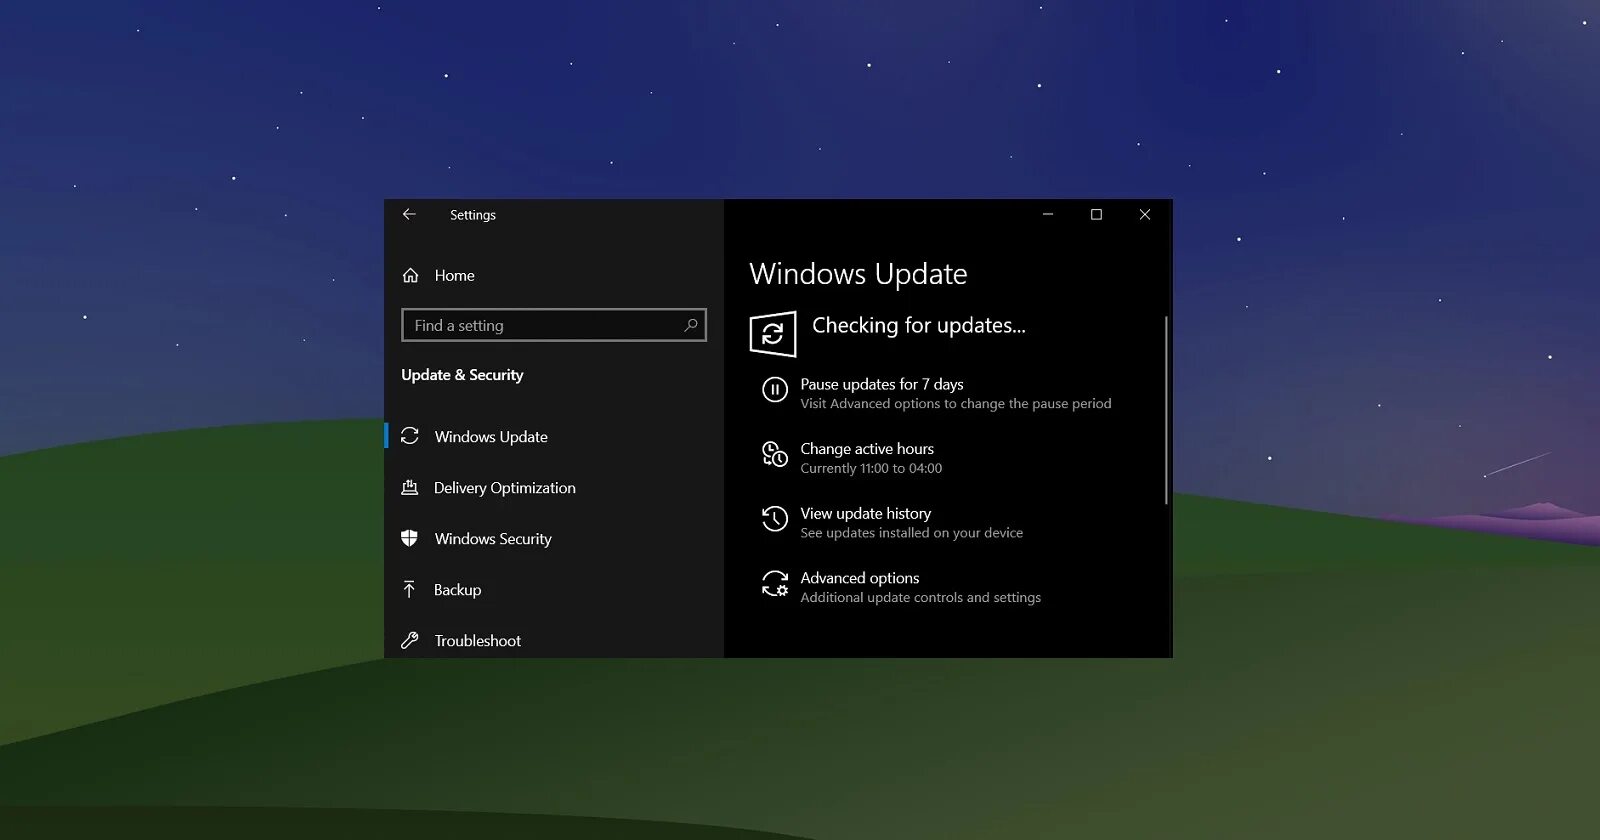Maximize the Settings window
Image resolution: width=1600 pixels, height=840 pixels.
point(1096,214)
